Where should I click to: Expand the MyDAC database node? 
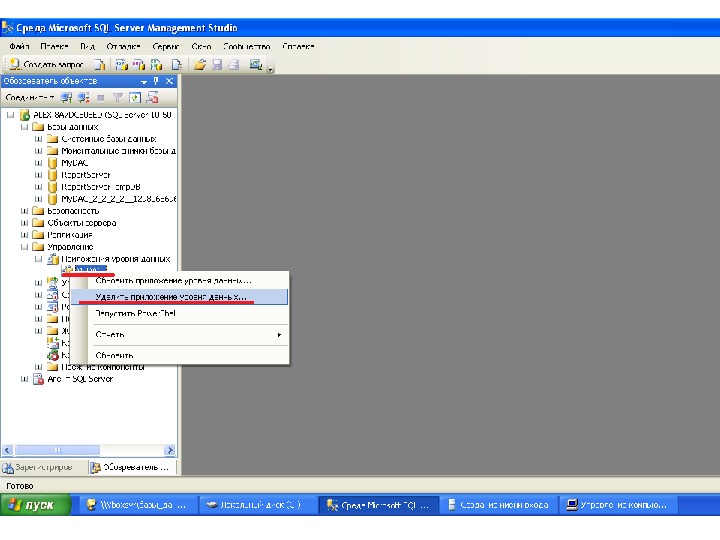tap(39, 163)
